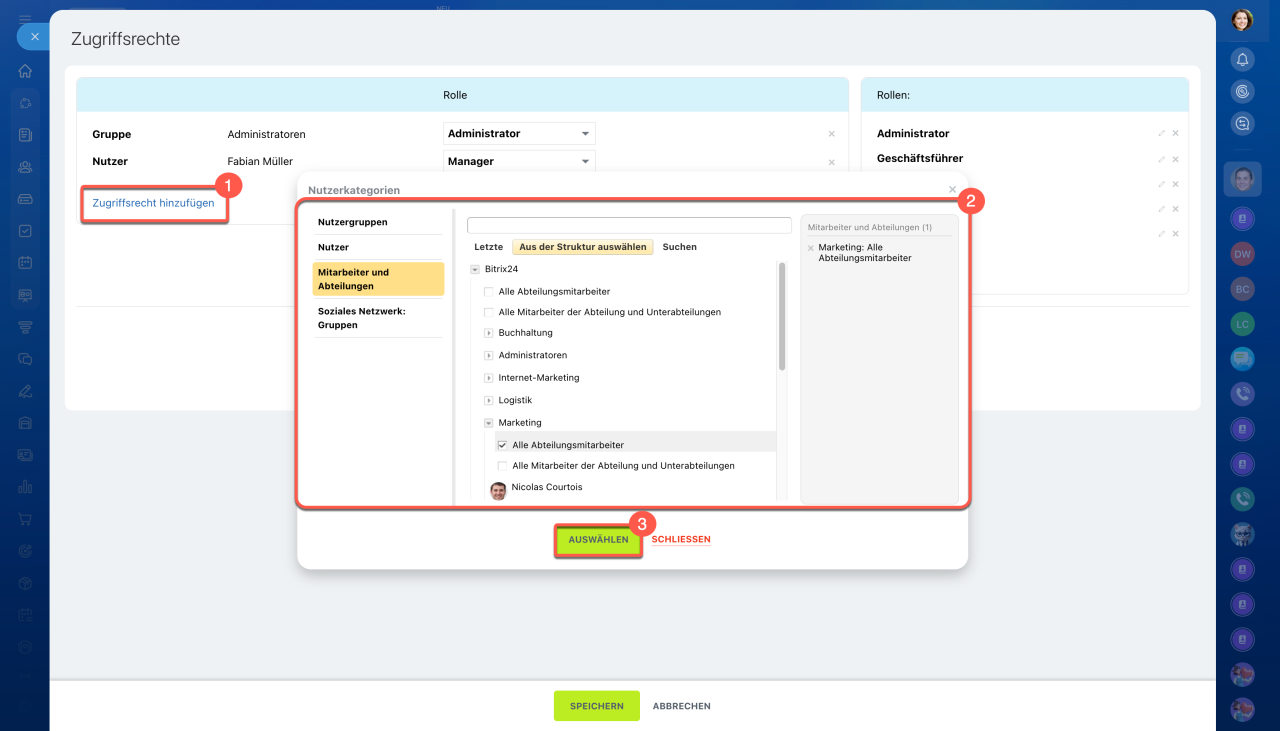1280x731 pixels.
Task: Collapse the Bitrix24 tree node
Action: click(475, 269)
